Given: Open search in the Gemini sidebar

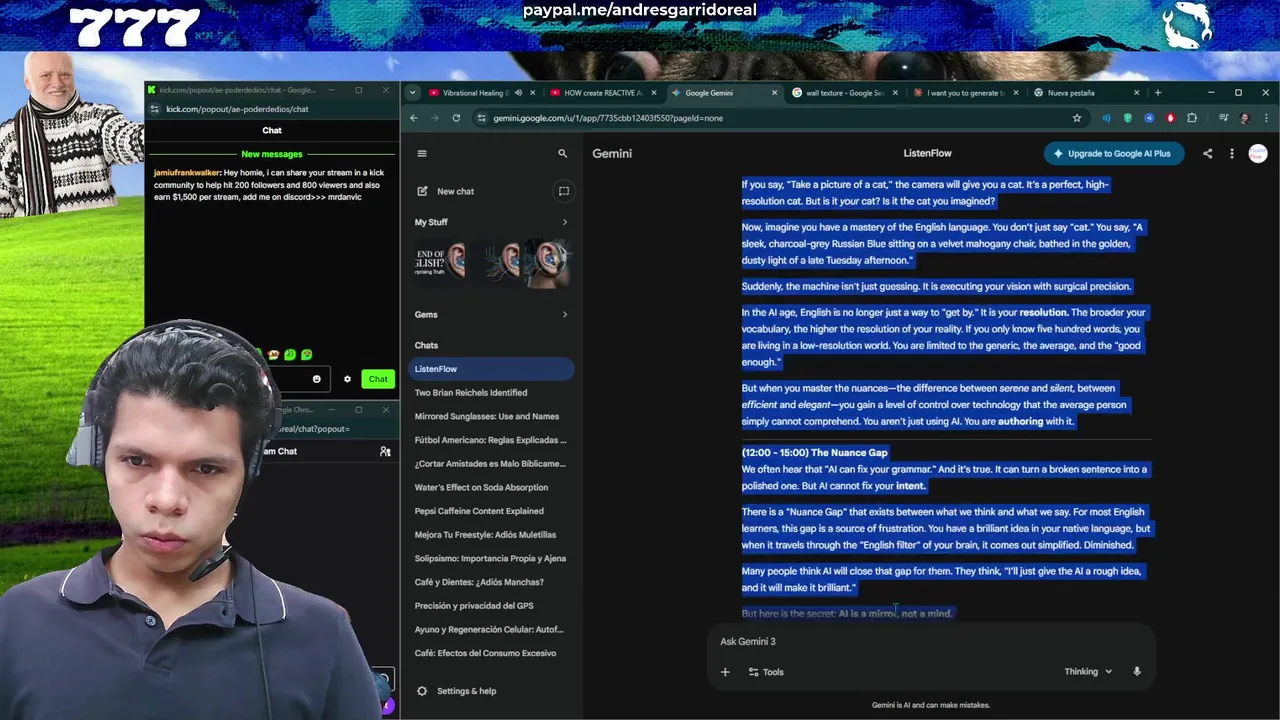Looking at the screenshot, I should coord(562,153).
